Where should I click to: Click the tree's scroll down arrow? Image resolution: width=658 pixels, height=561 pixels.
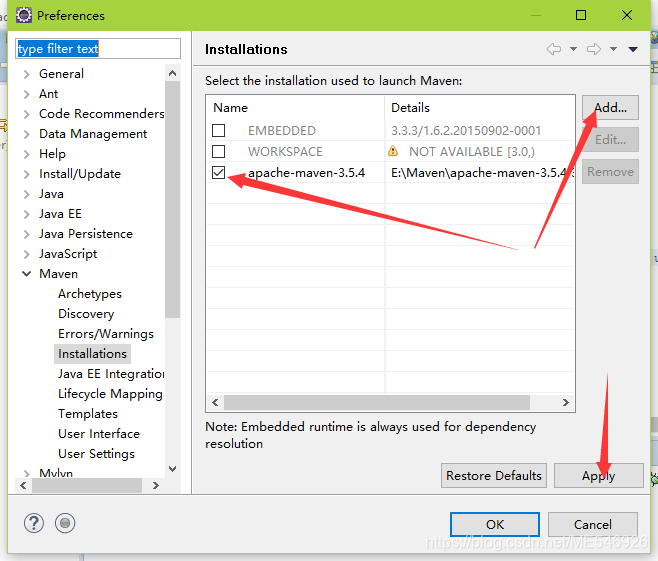172,469
